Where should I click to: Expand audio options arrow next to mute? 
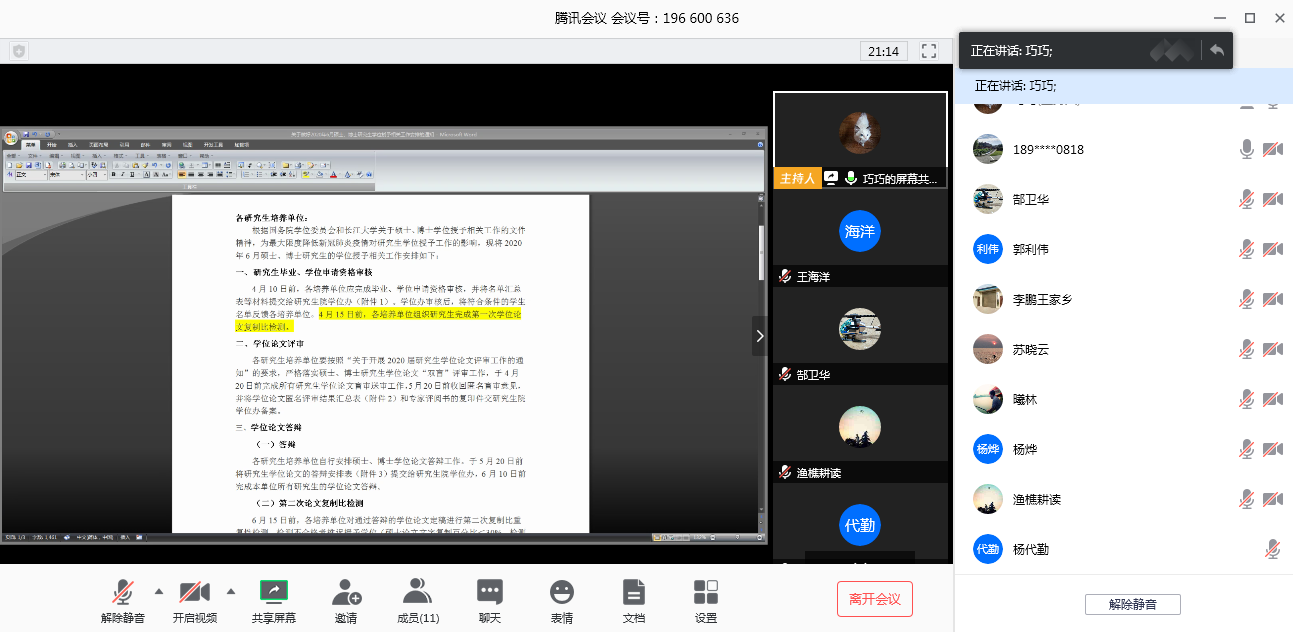[x=159, y=591]
